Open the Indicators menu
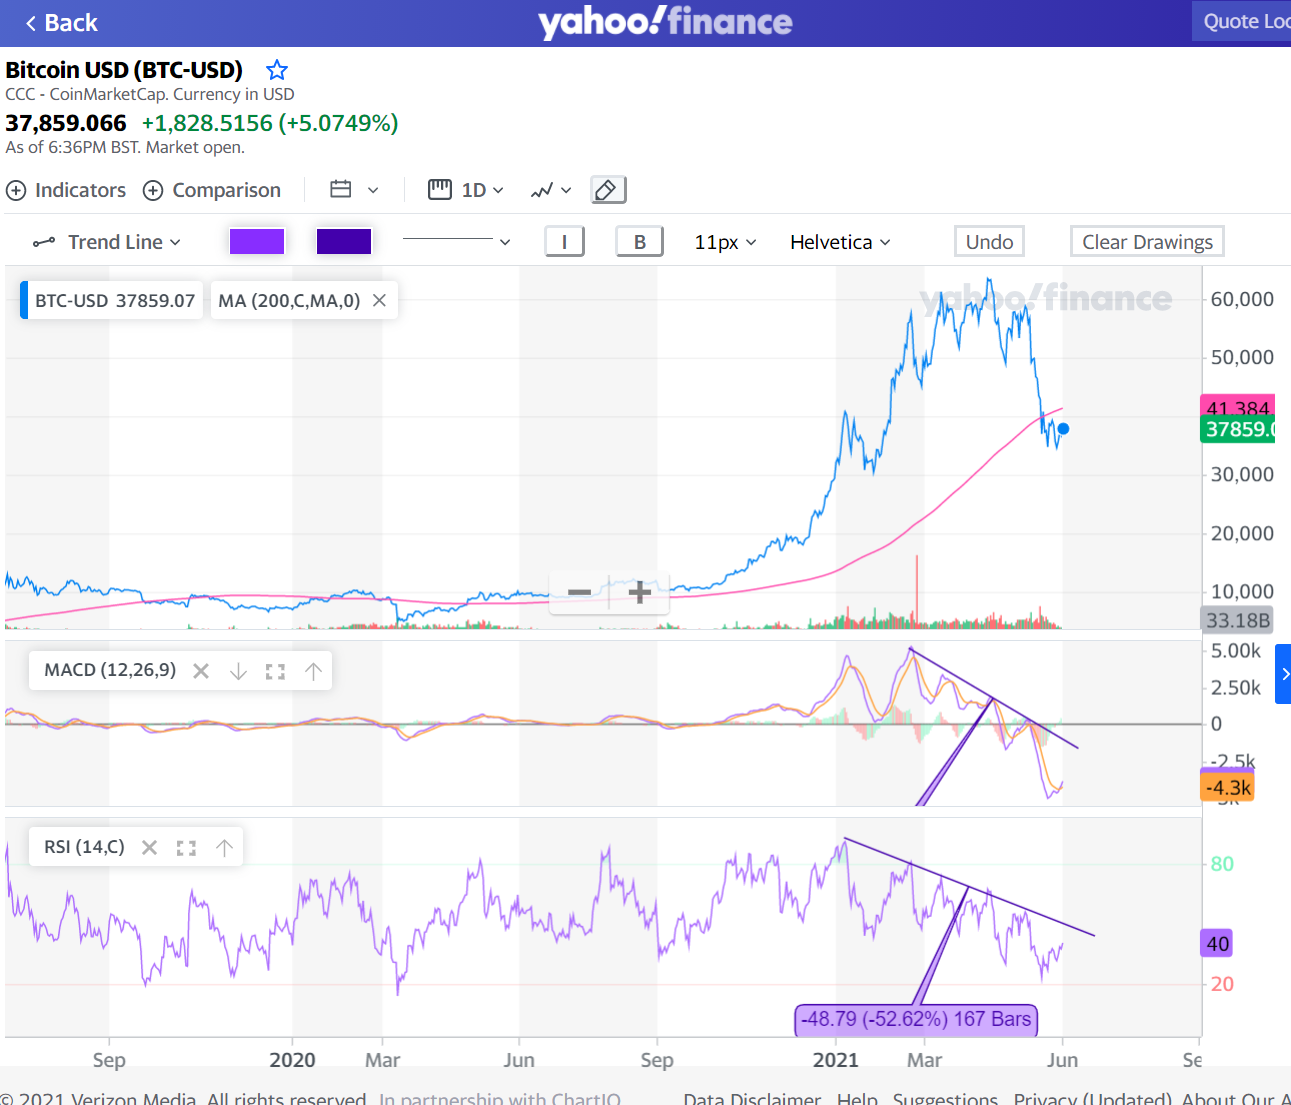Viewport: 1291px width, 1105px height. coord(67,190)
